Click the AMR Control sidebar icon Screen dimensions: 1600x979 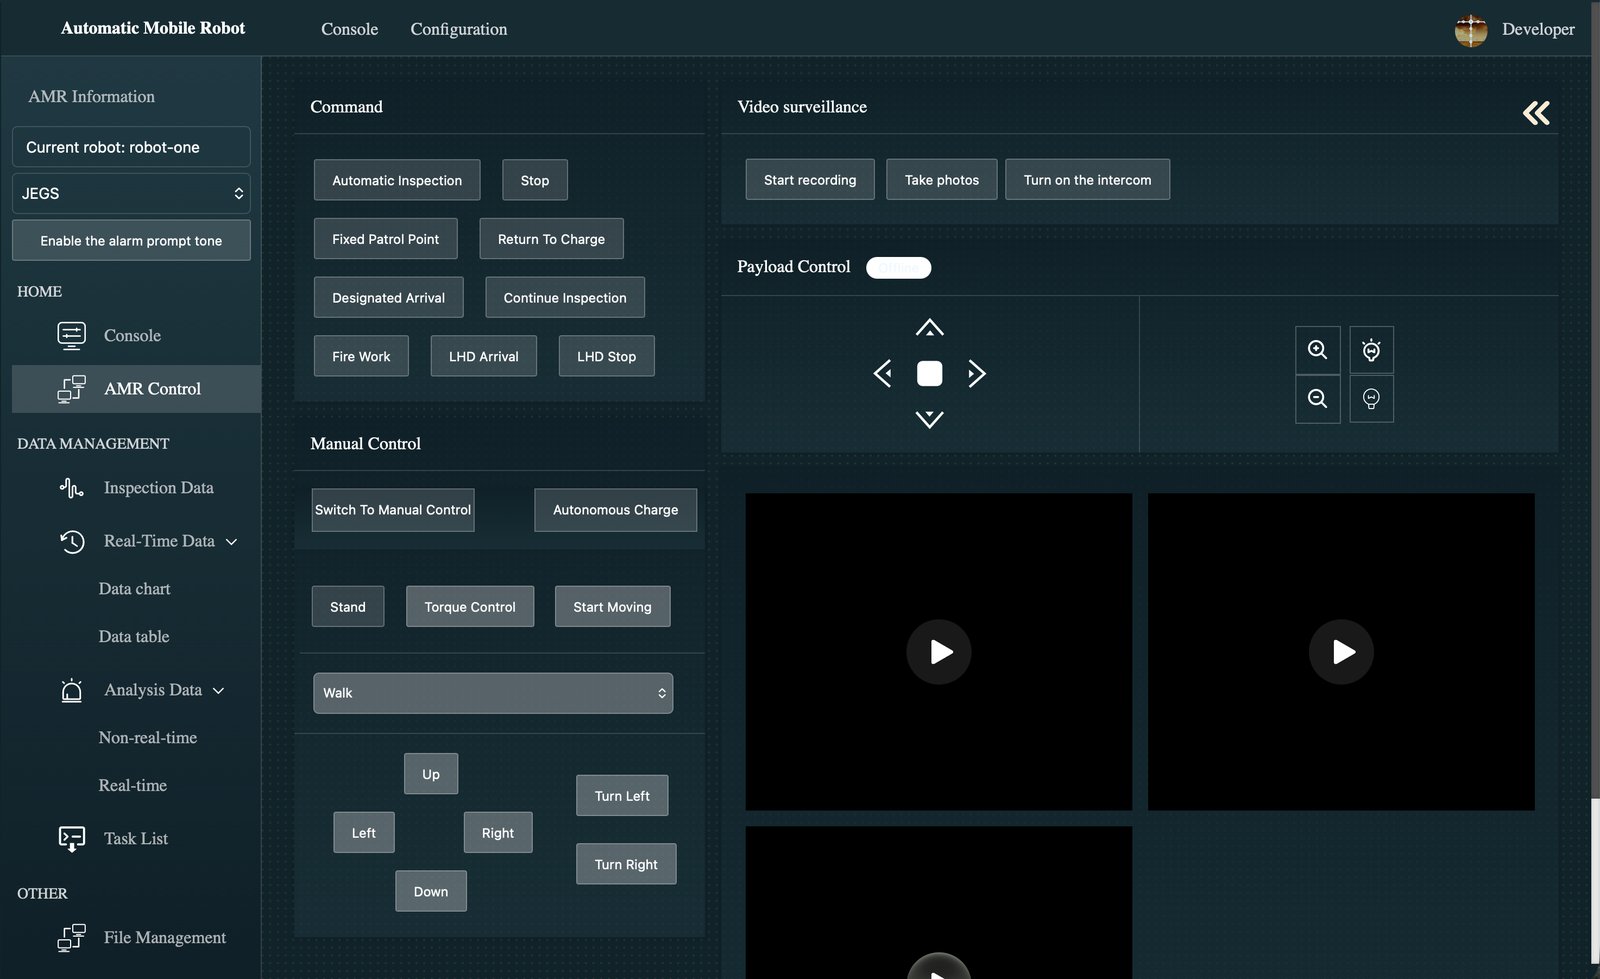[71, 389]
